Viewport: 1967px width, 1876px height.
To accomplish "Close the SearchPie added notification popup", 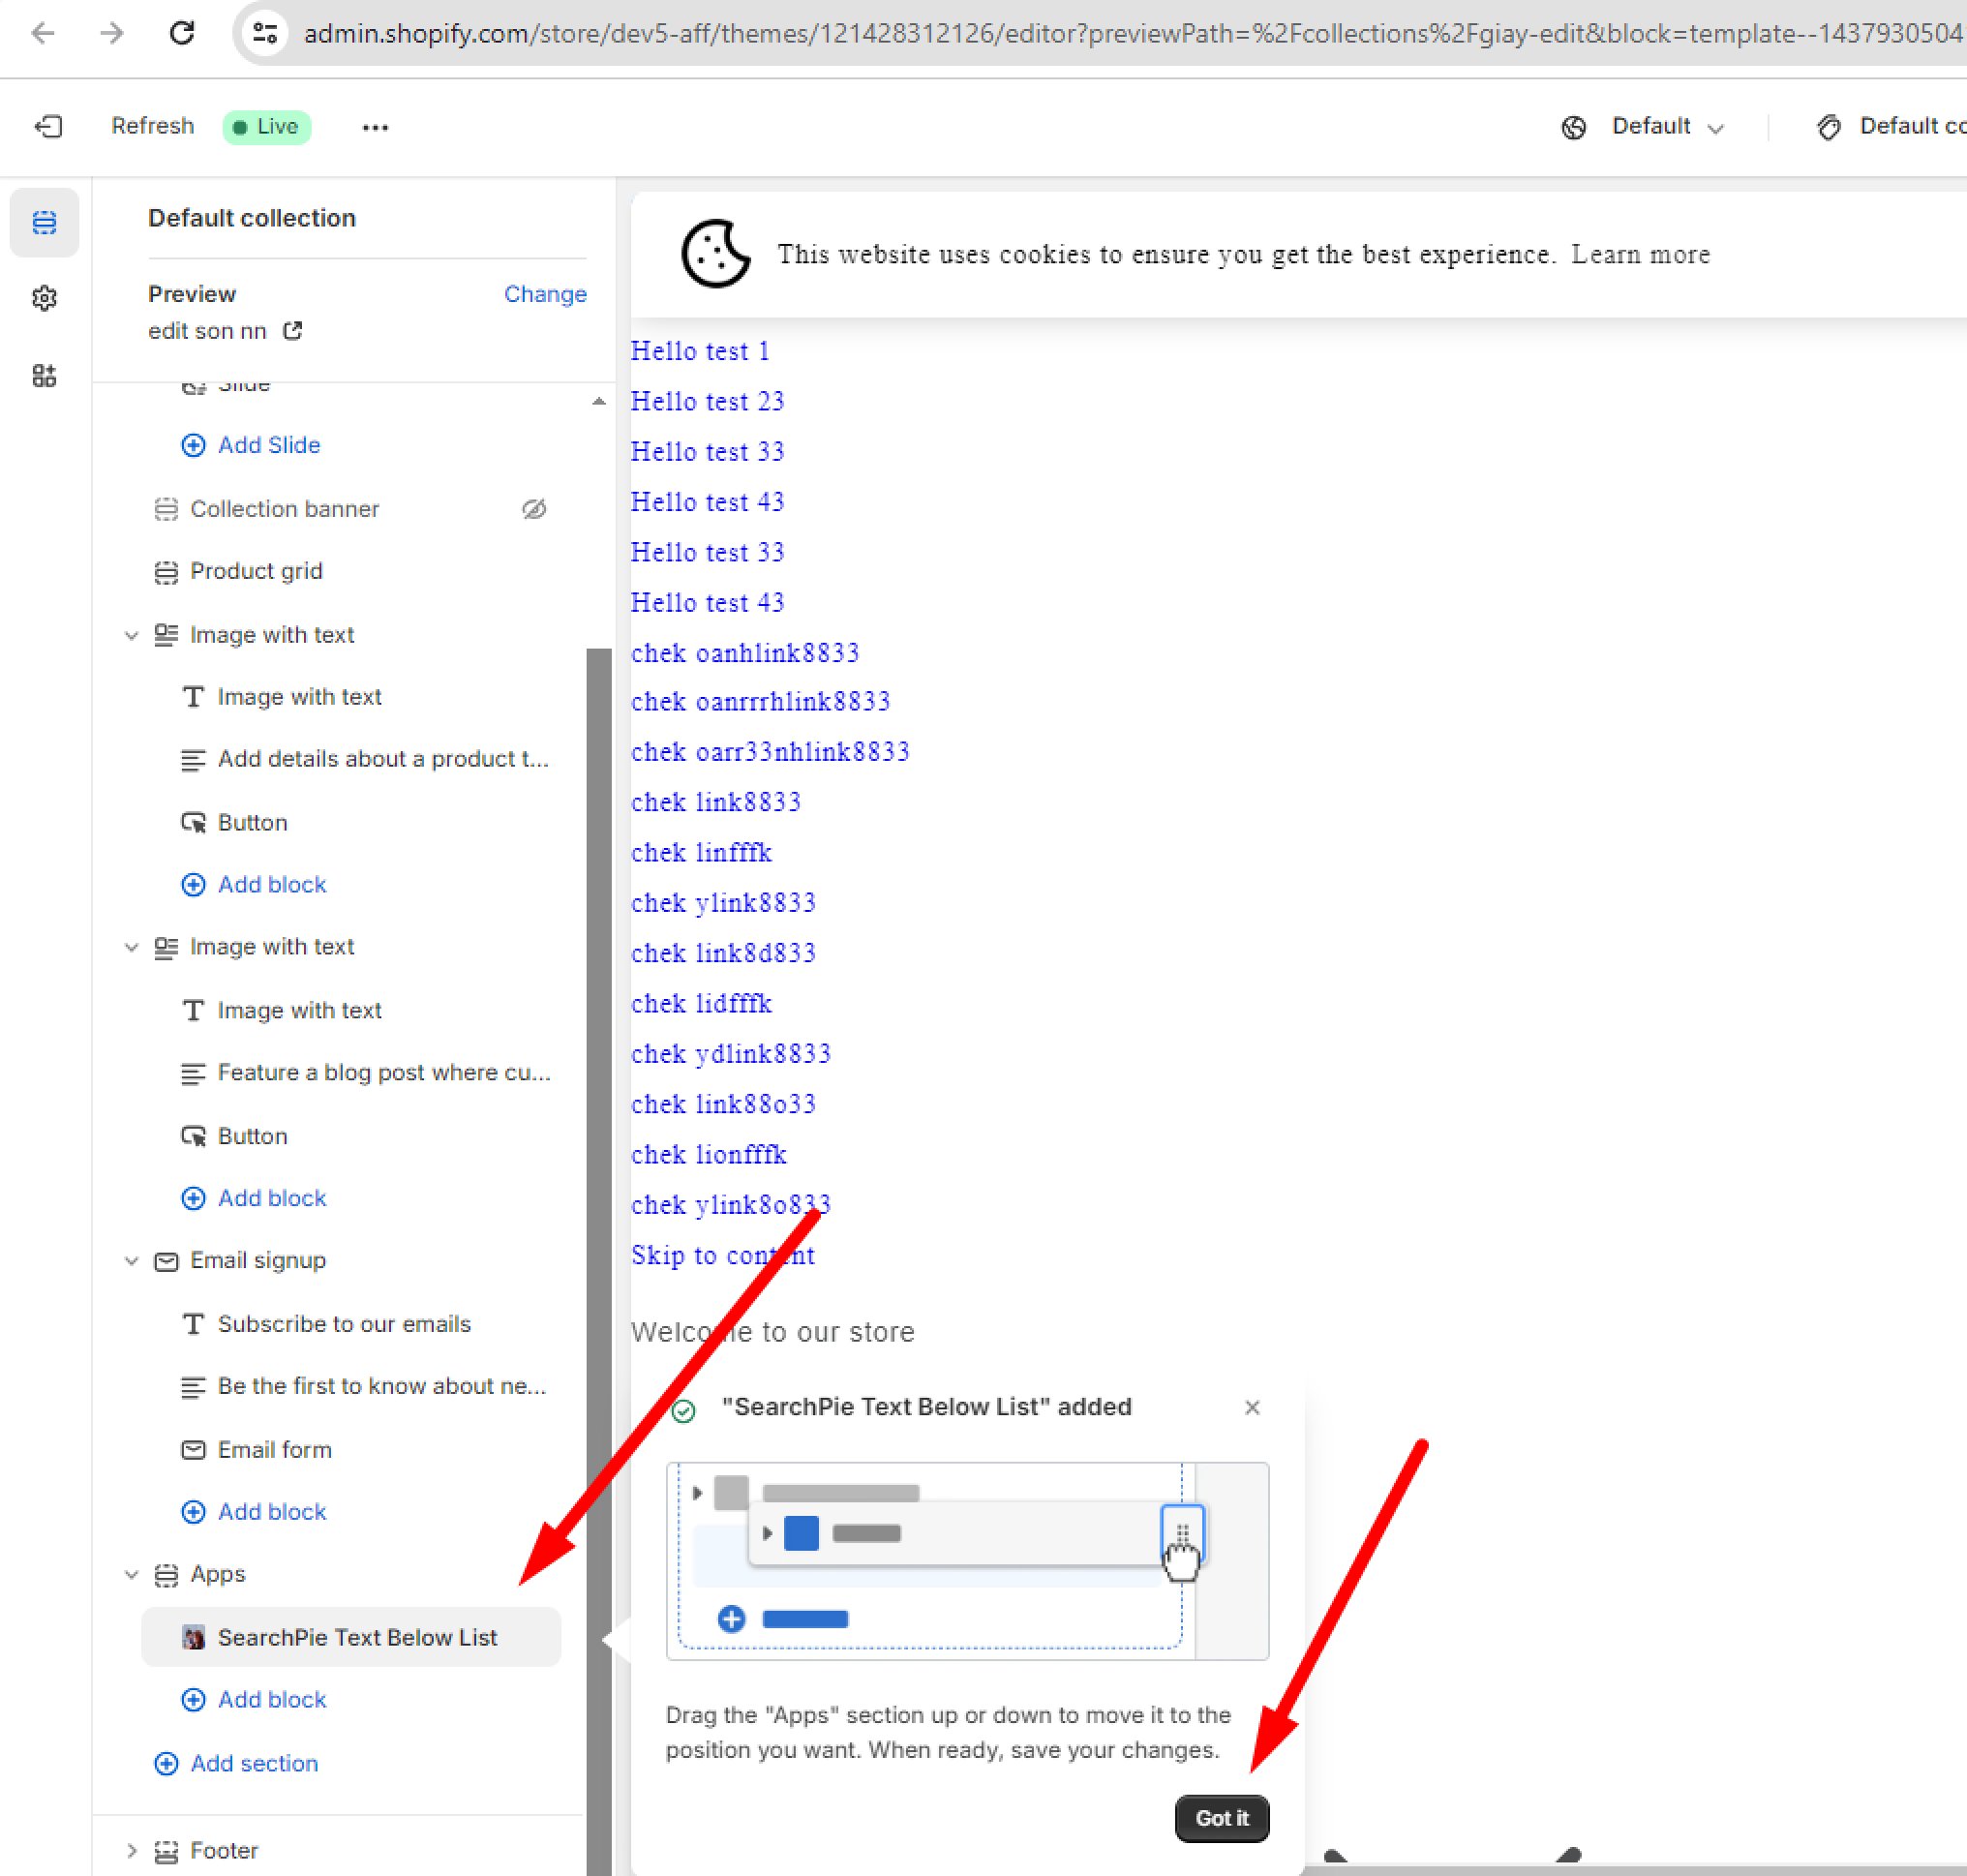I will click(1251, 1407).
